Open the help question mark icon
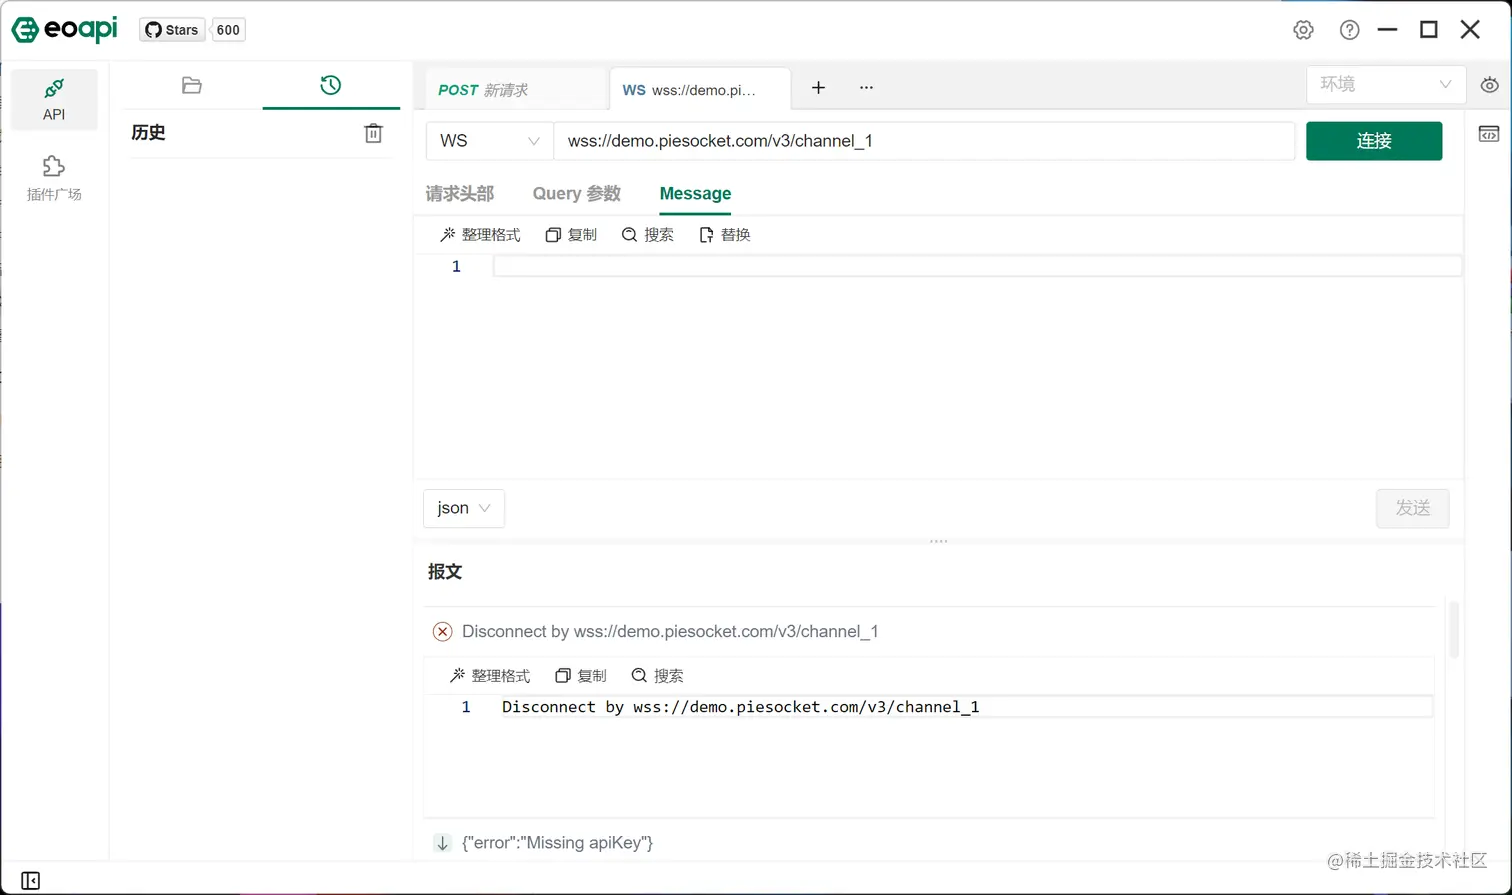The height and width of the screenshot is (895, 1512). [1350, 30]
